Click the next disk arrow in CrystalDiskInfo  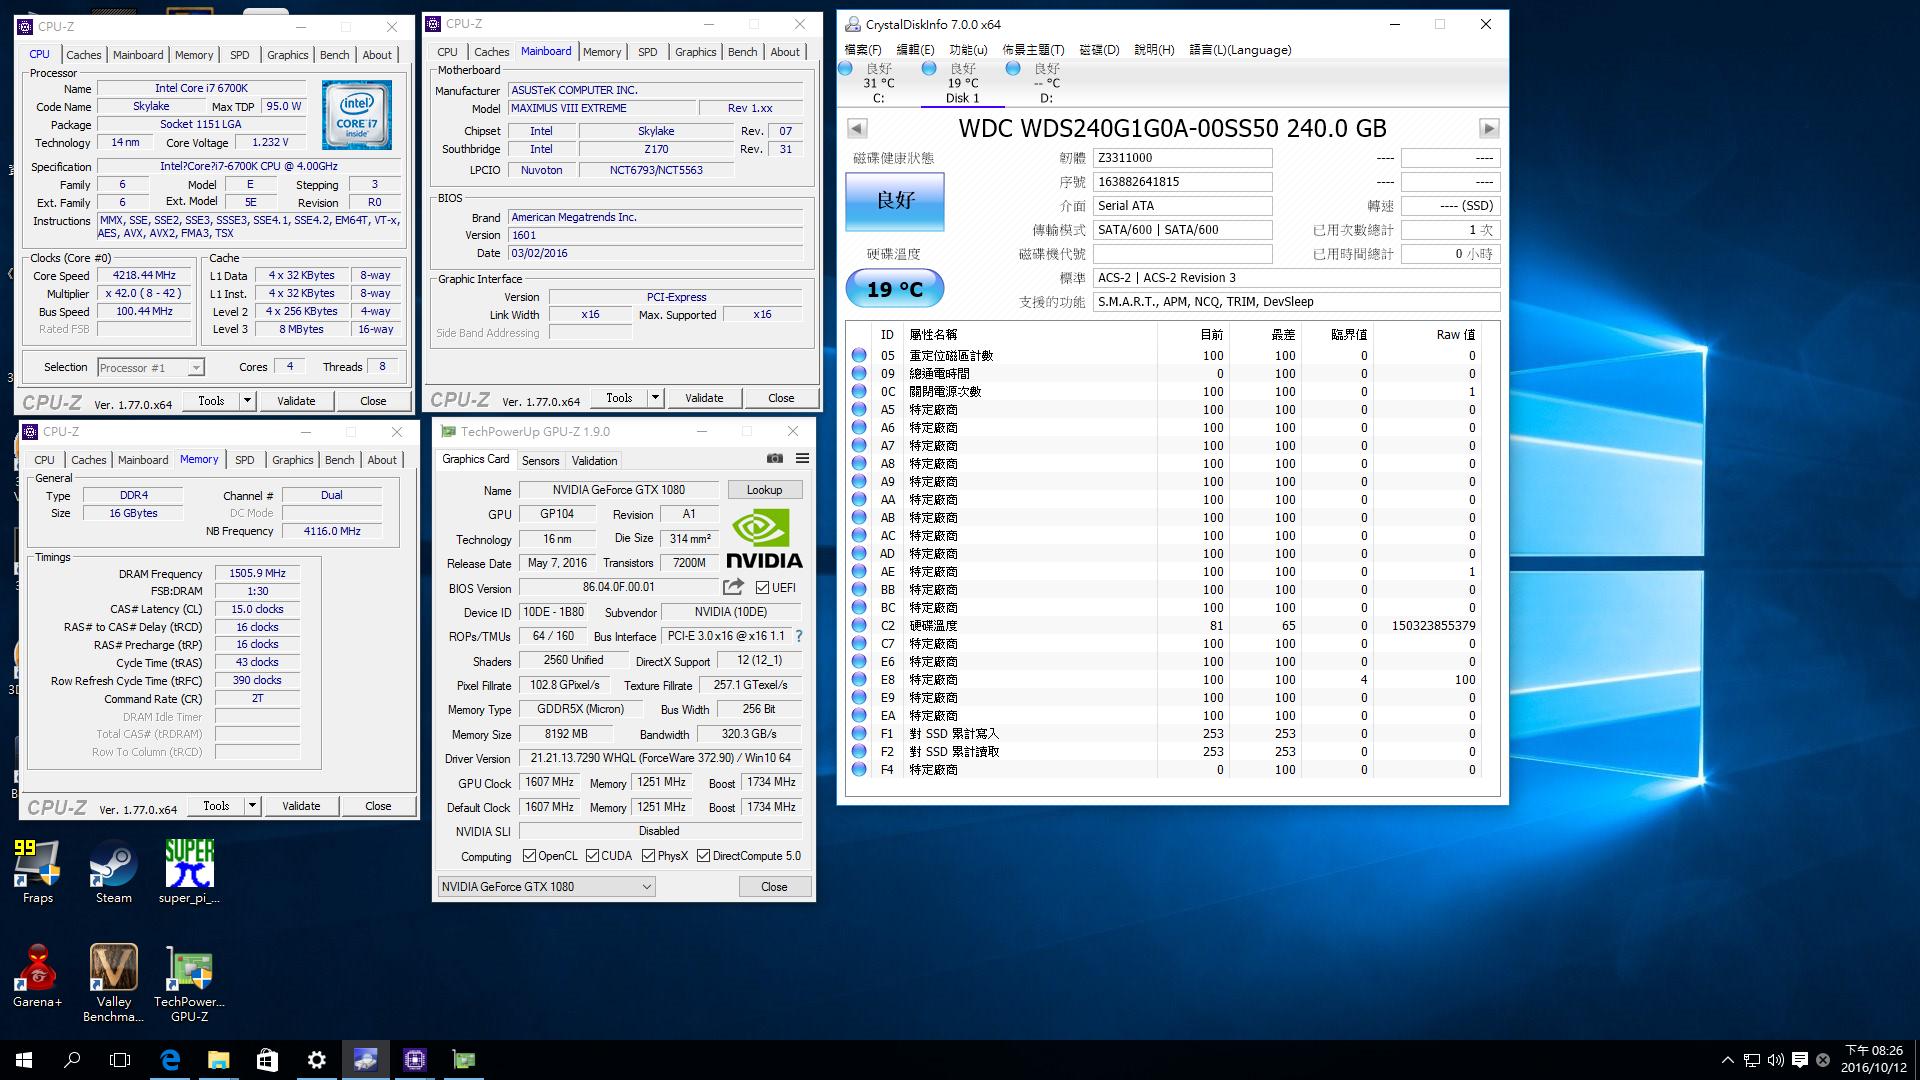pyautogui.click(x=1489, y=129)
